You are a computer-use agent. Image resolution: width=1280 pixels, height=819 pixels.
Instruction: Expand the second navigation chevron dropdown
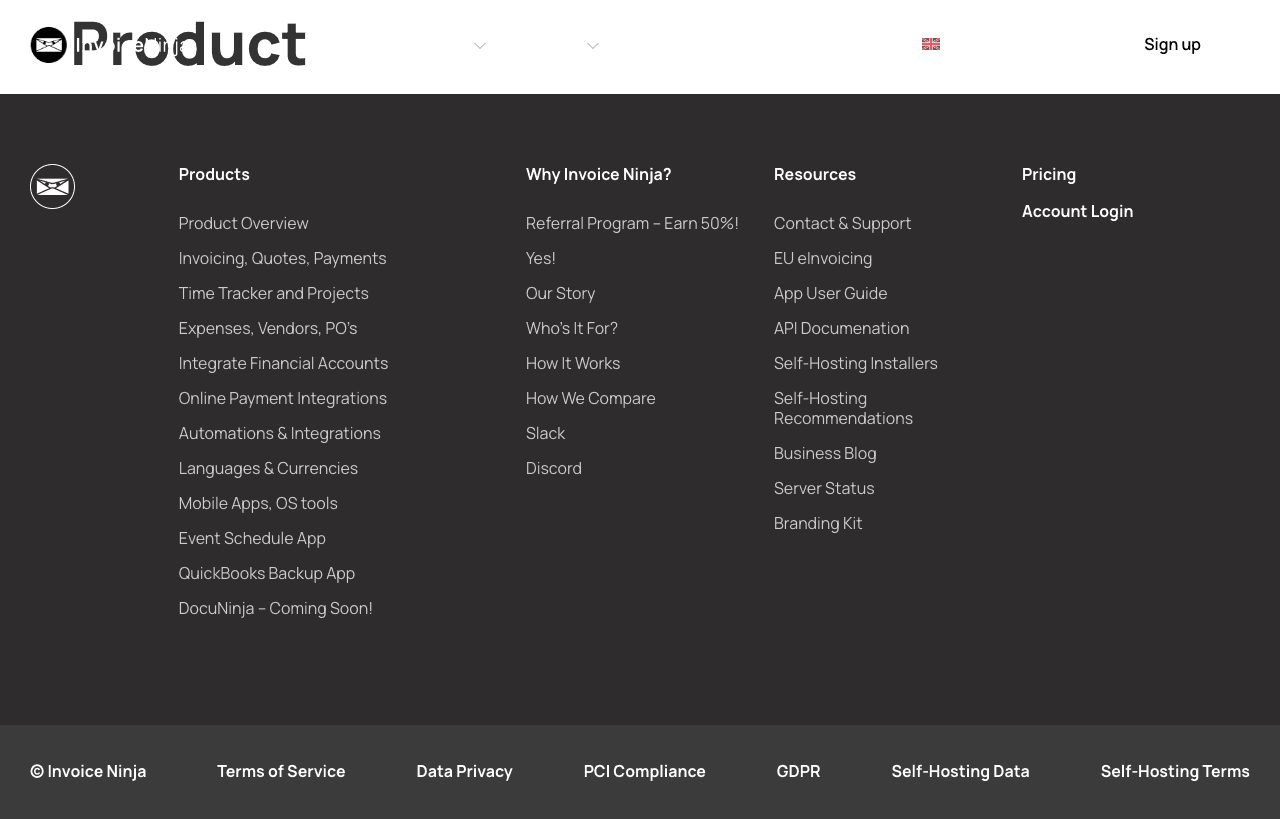(x=592, y=45)
